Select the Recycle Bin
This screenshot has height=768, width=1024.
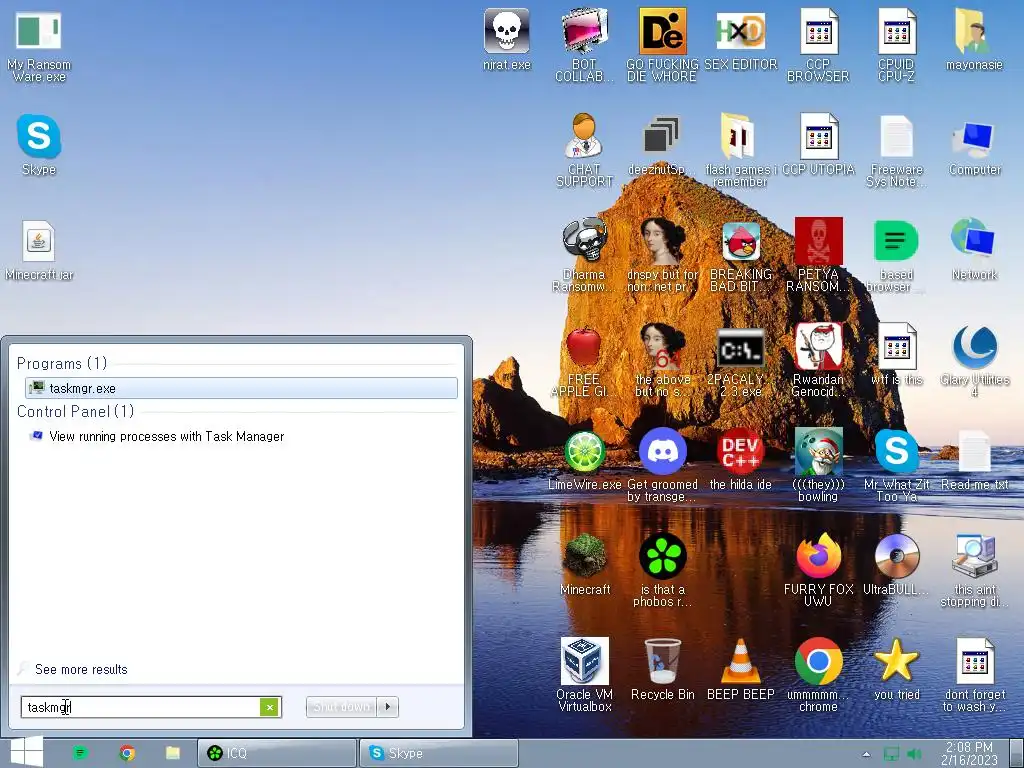(662, 670)
